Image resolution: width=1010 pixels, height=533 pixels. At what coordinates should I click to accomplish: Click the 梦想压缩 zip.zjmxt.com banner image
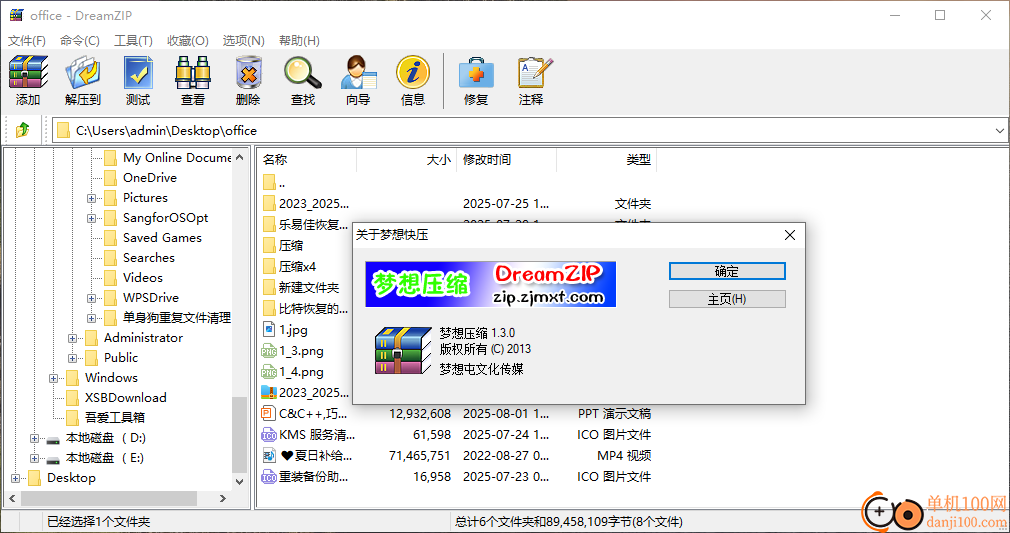click(x=490, y=284)
